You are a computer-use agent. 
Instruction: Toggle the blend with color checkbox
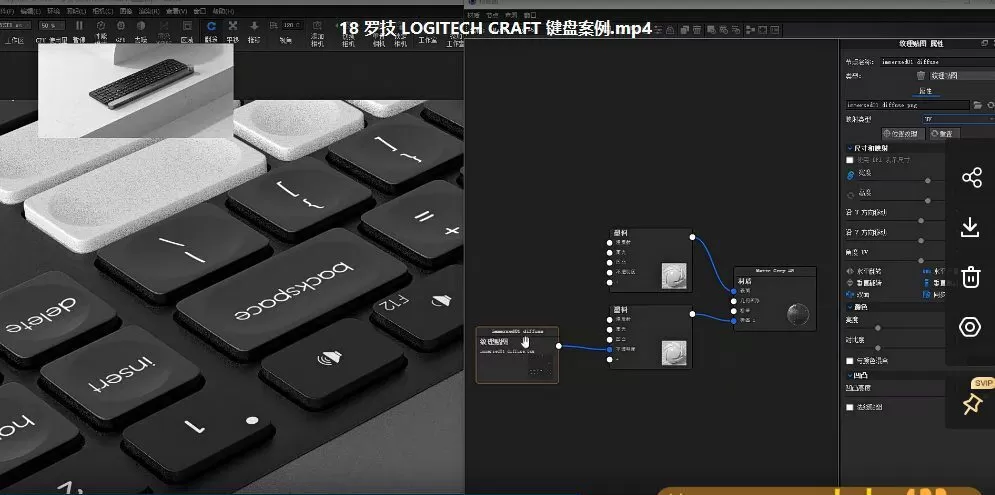[850, 361]
